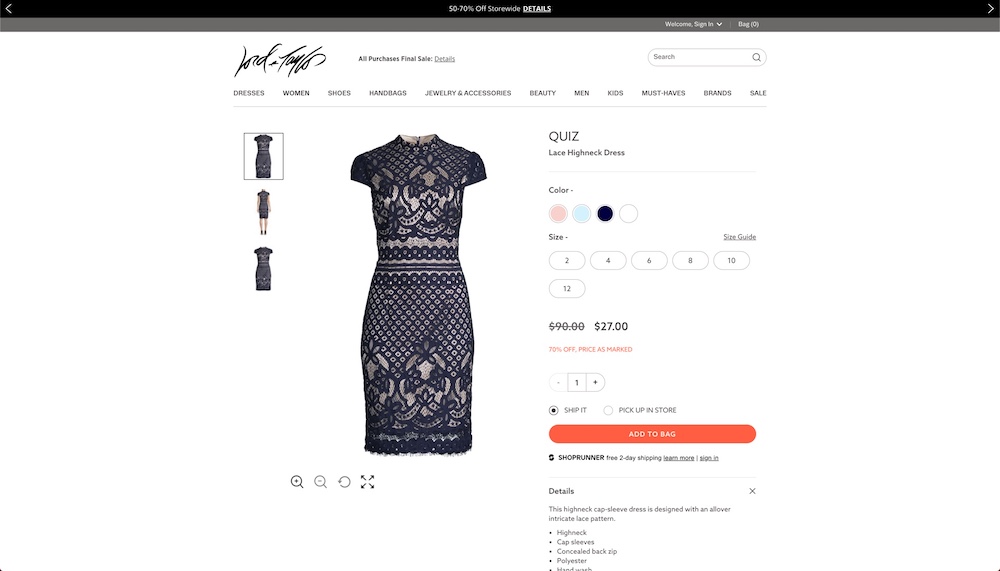1000x571 pixels.
Task: Open the Brands menu
Action: (717, 93)
